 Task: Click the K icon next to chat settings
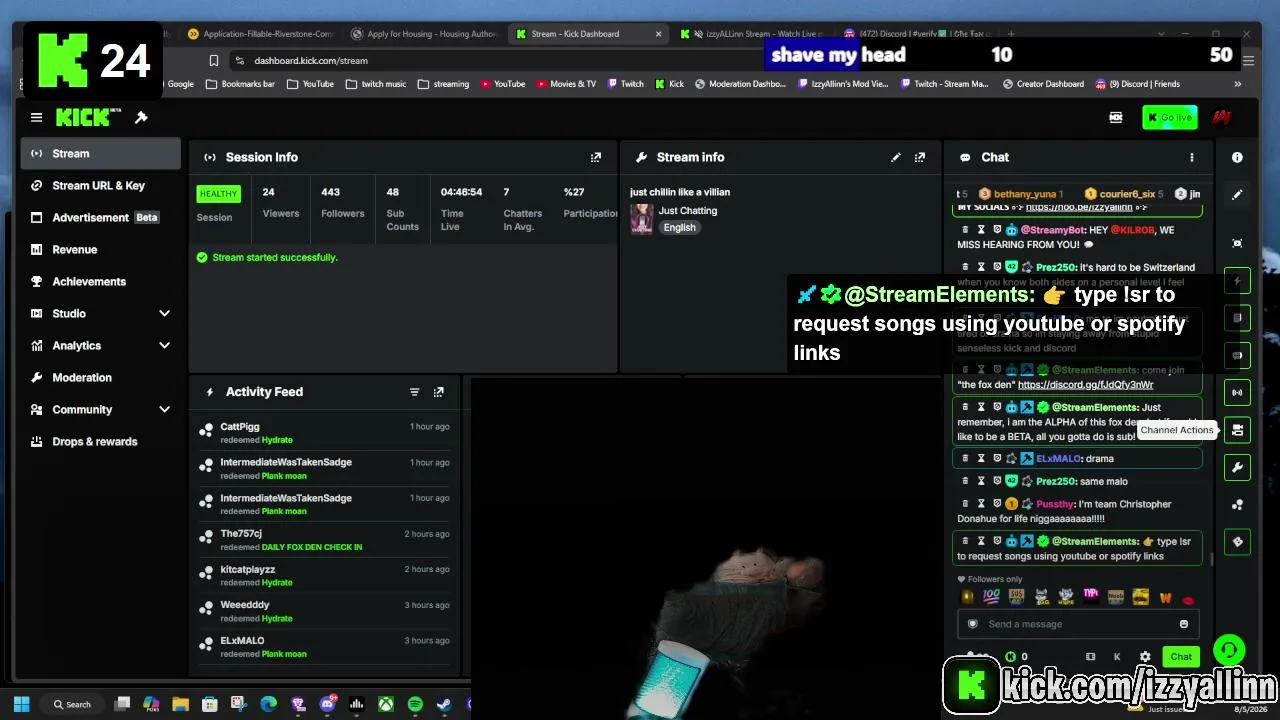(x=1117, y=657)
